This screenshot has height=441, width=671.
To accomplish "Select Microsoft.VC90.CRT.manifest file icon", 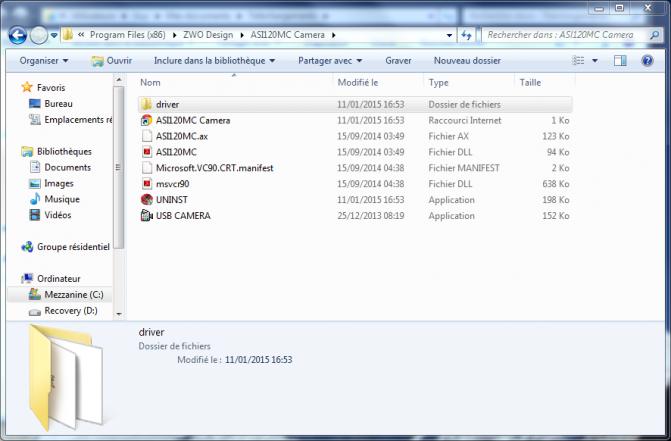I will (147, 168).
